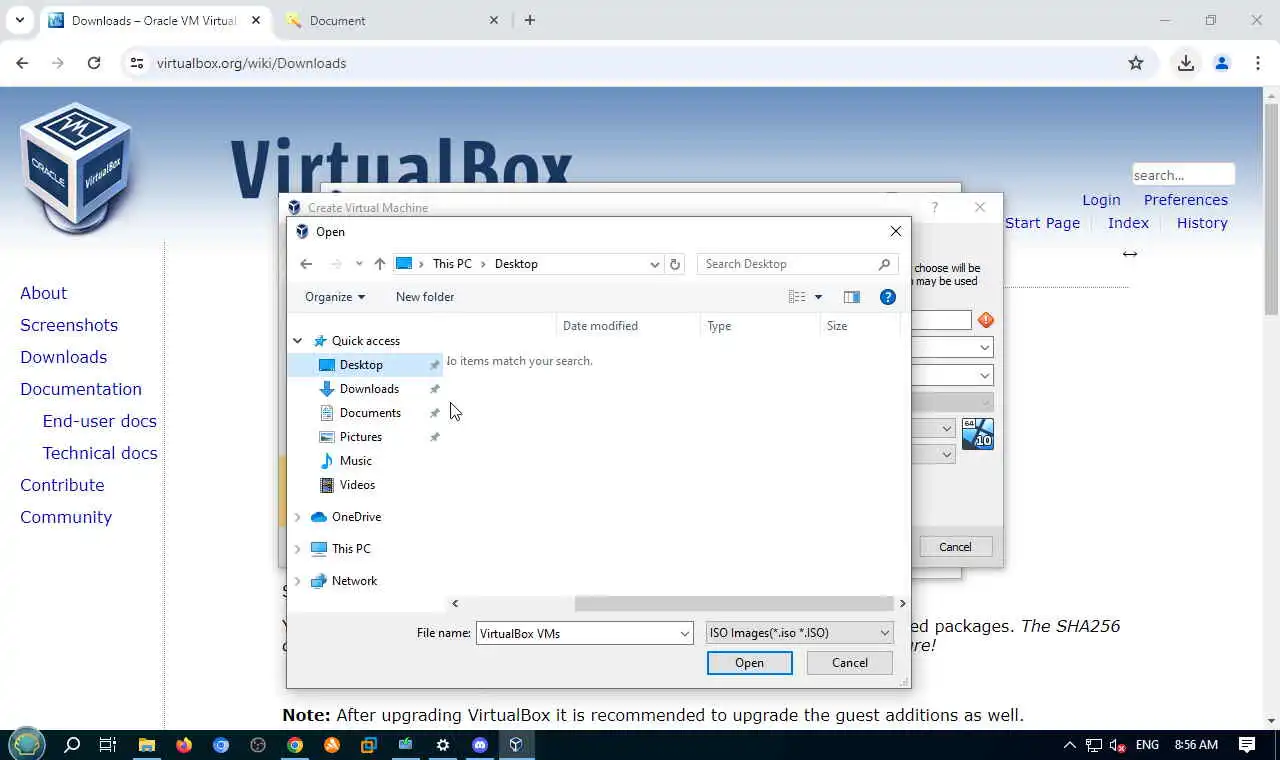This screenshot has width=1280, height=760.
Task: Click the left scroll arrow of file list
Action: 455,604
